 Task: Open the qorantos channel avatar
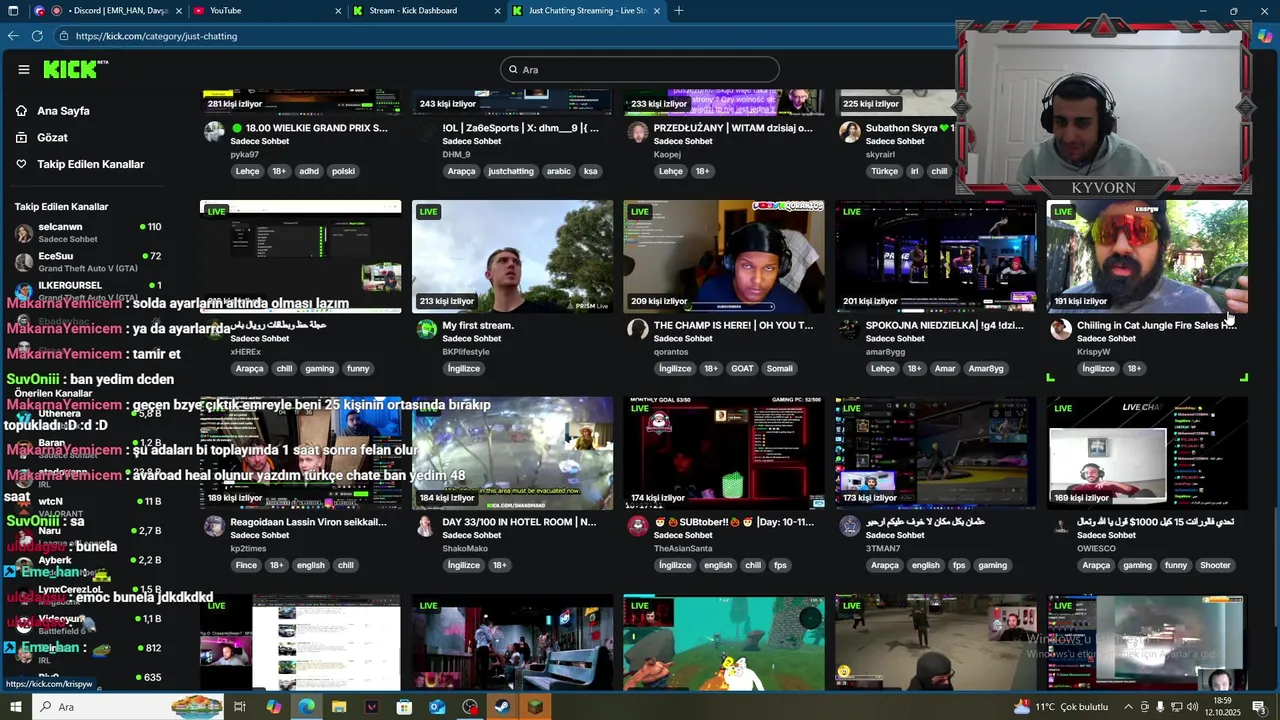pos(638,329)
